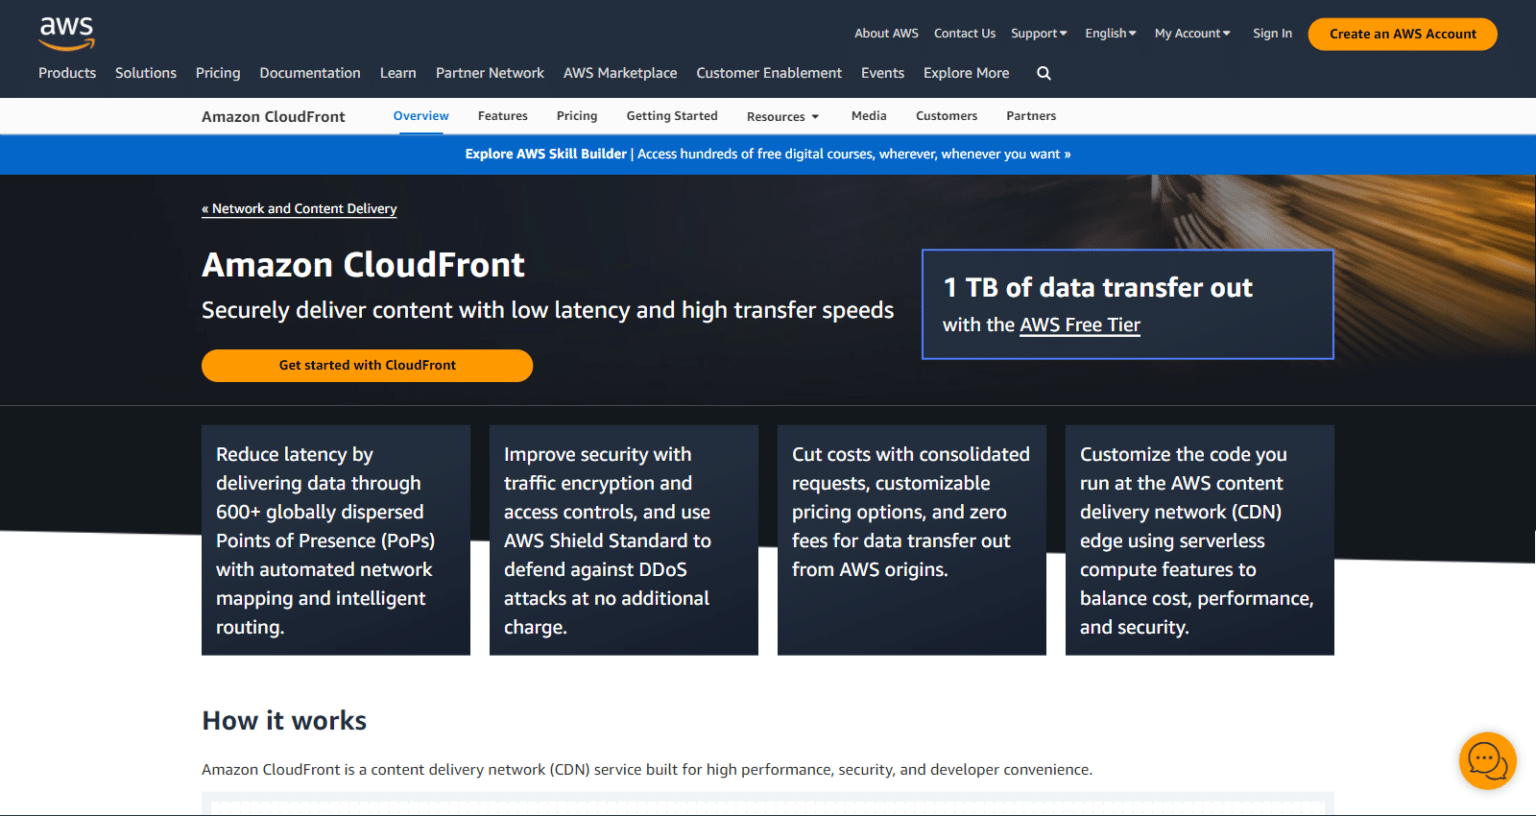1536x816 pixels.
Task: Go back to Network and Content Delivery
Action: [x=300, y=209]
